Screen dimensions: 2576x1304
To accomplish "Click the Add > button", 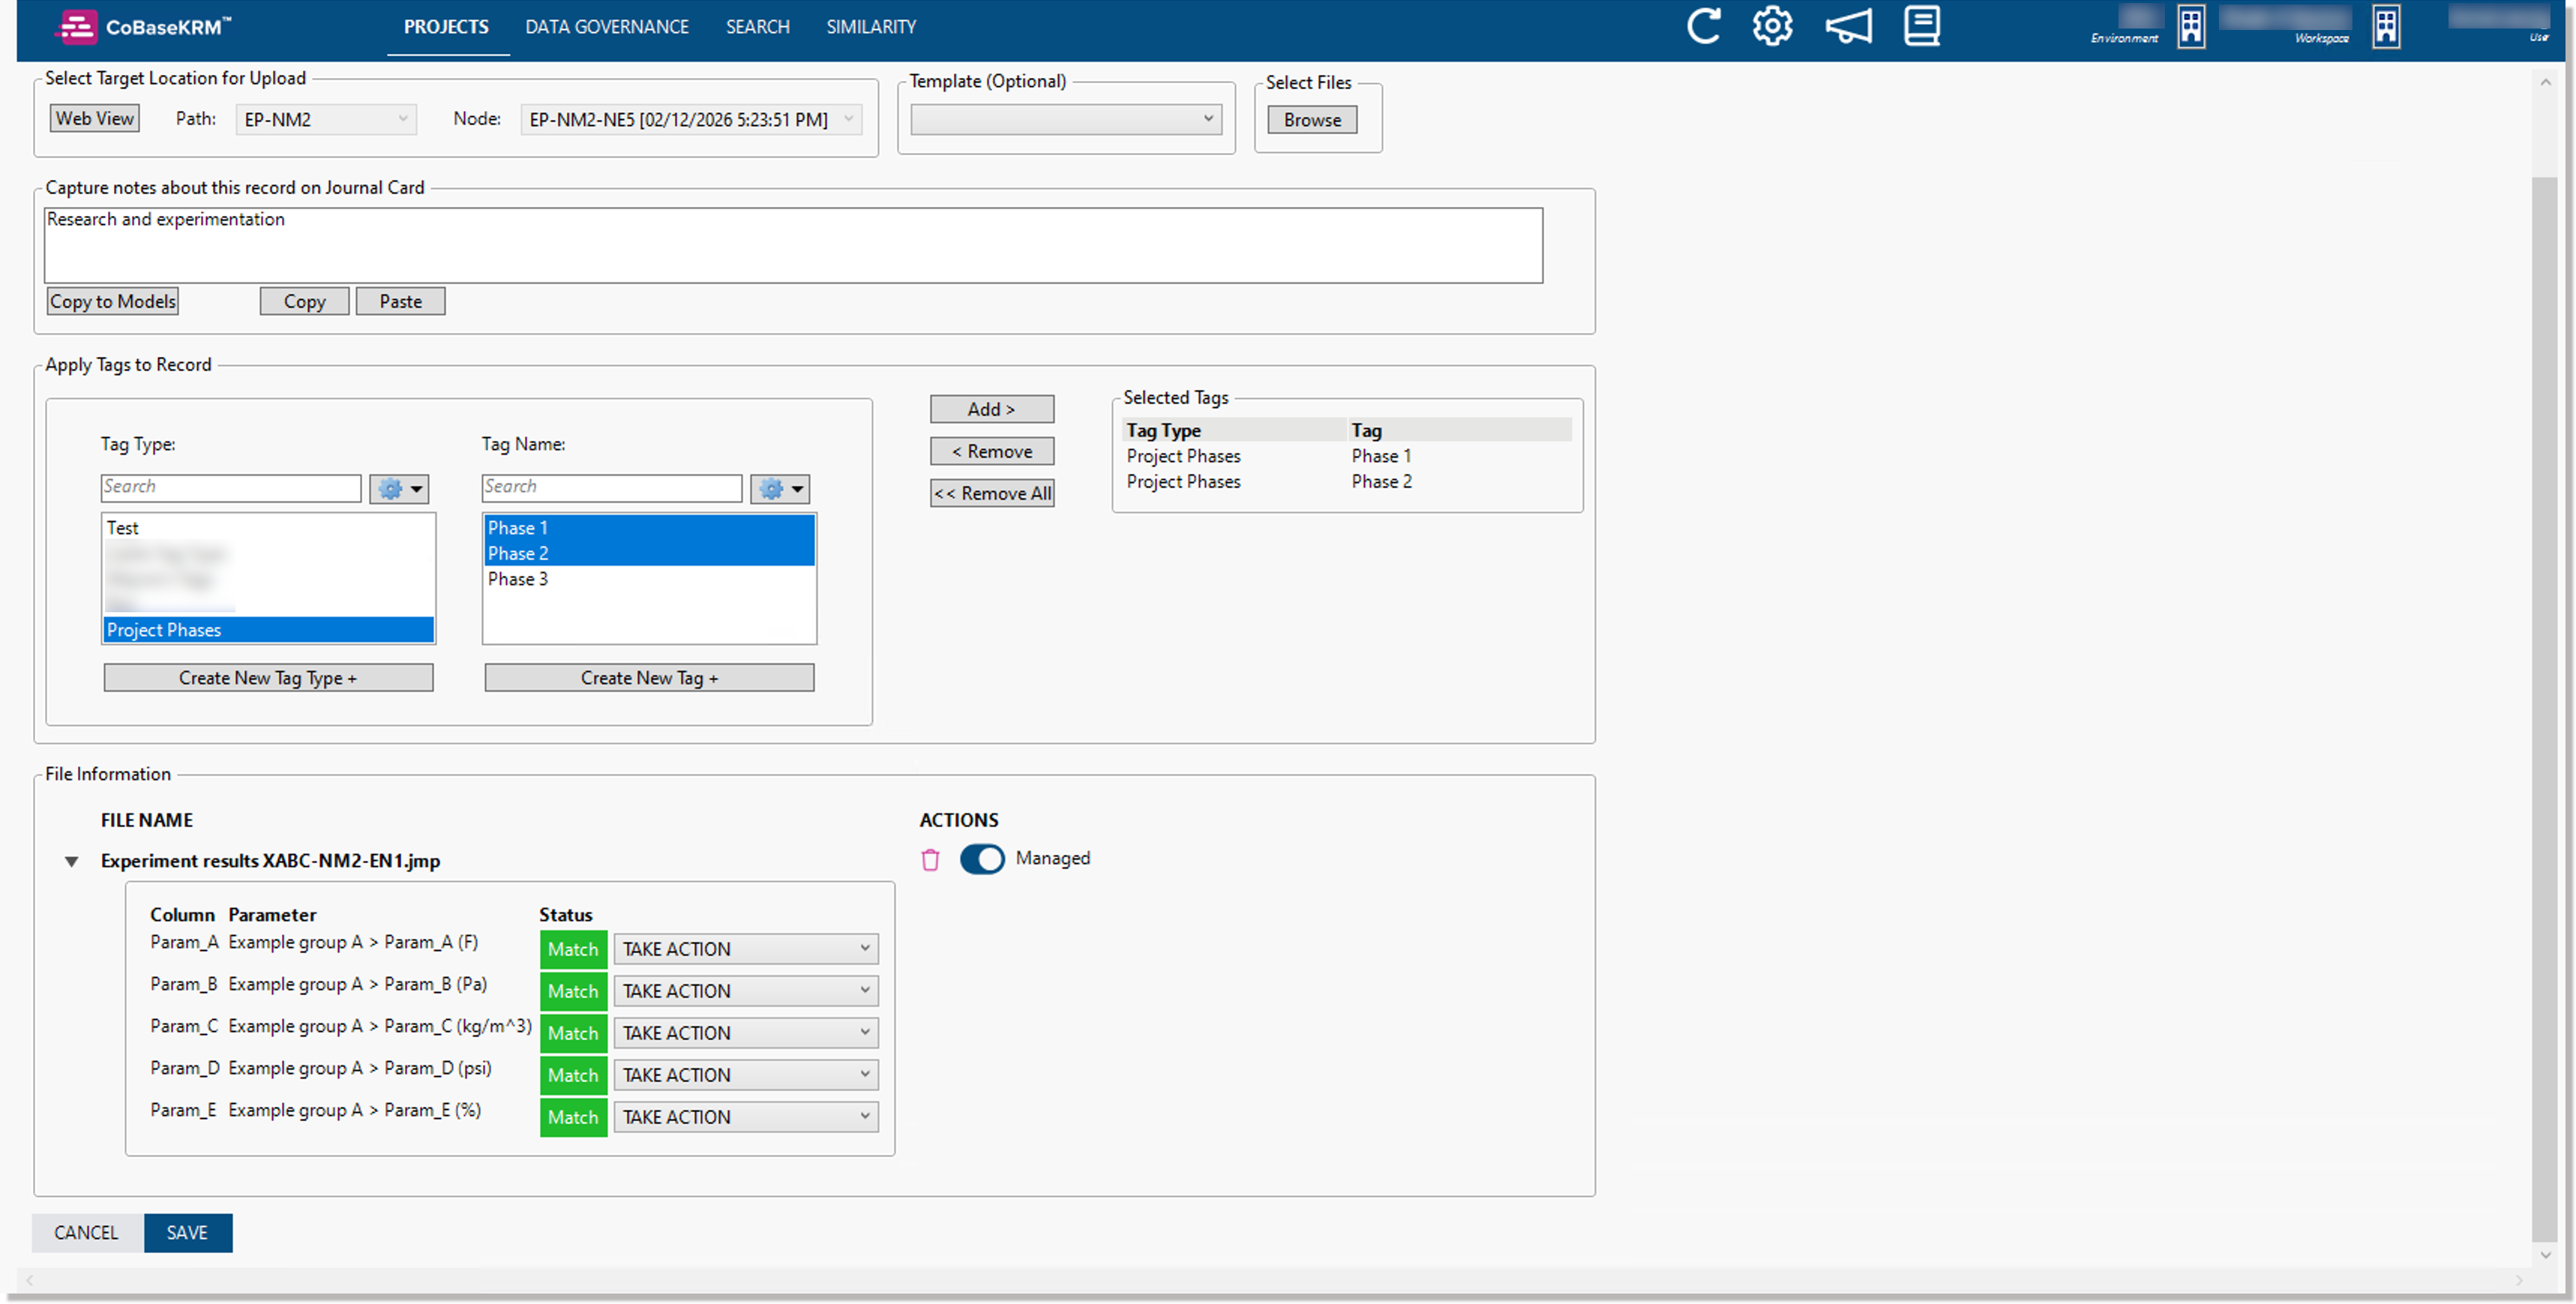I will 991,409.
